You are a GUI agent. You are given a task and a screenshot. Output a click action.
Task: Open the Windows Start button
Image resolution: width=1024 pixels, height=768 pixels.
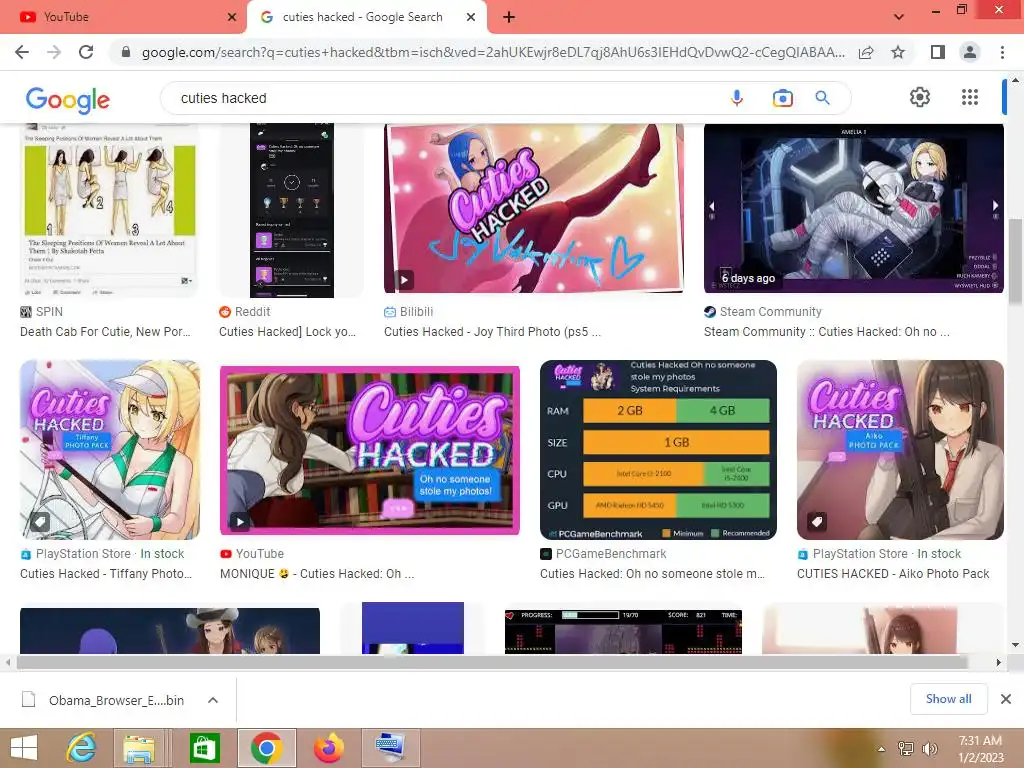tap(24, 748)
